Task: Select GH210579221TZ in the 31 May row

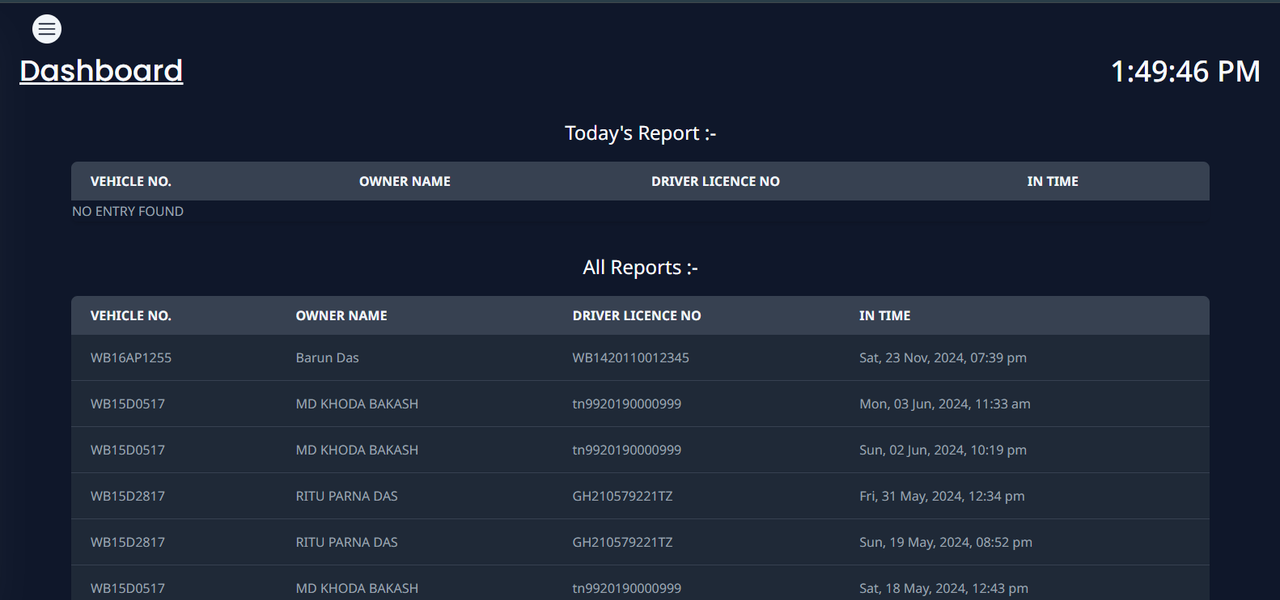Action: point(623,496)
